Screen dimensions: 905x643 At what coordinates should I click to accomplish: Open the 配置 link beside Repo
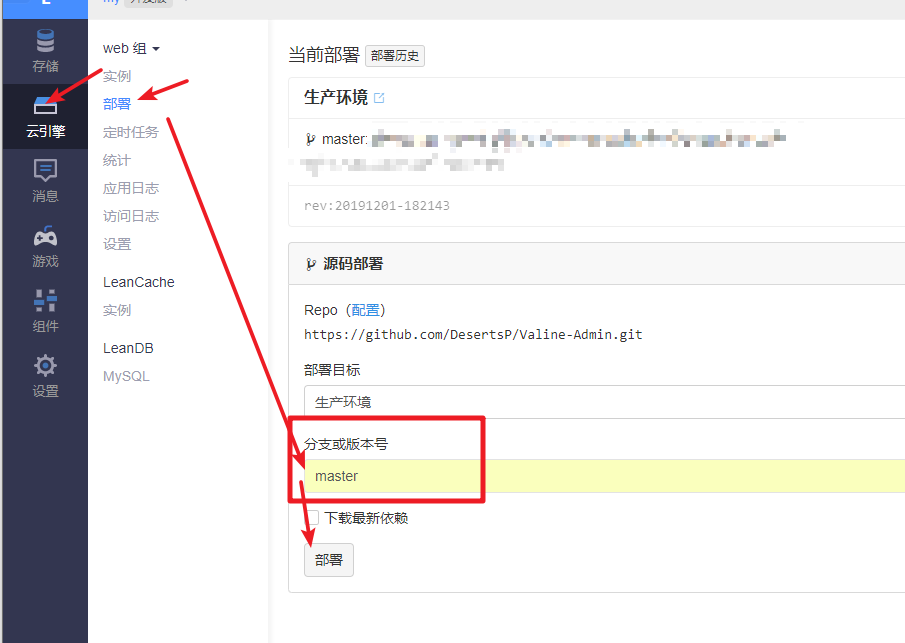click(366, 310)
